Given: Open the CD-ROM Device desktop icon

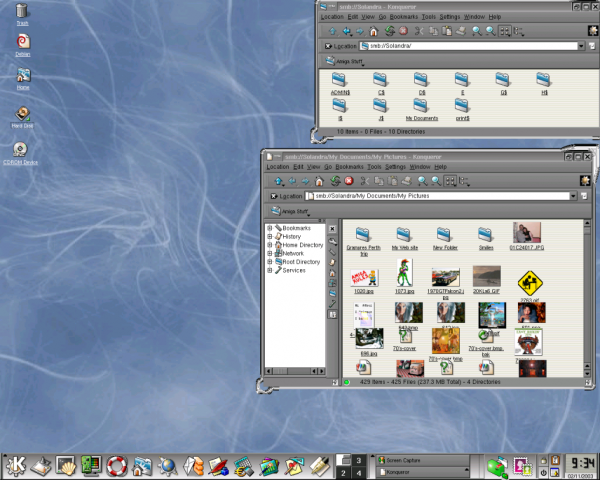Looking at the screenshot, I should pyautogui.click(x=20, y=153).
